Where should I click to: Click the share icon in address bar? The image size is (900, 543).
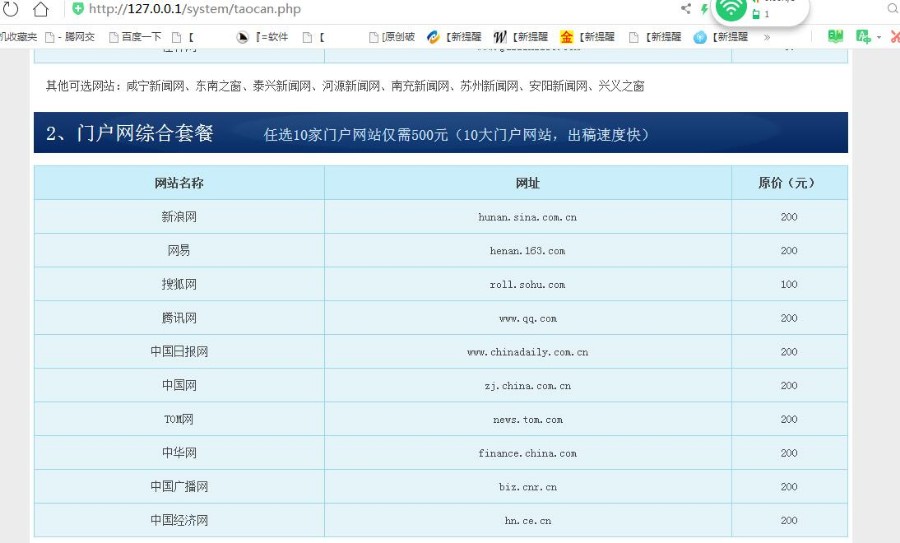tap(686, 8)
